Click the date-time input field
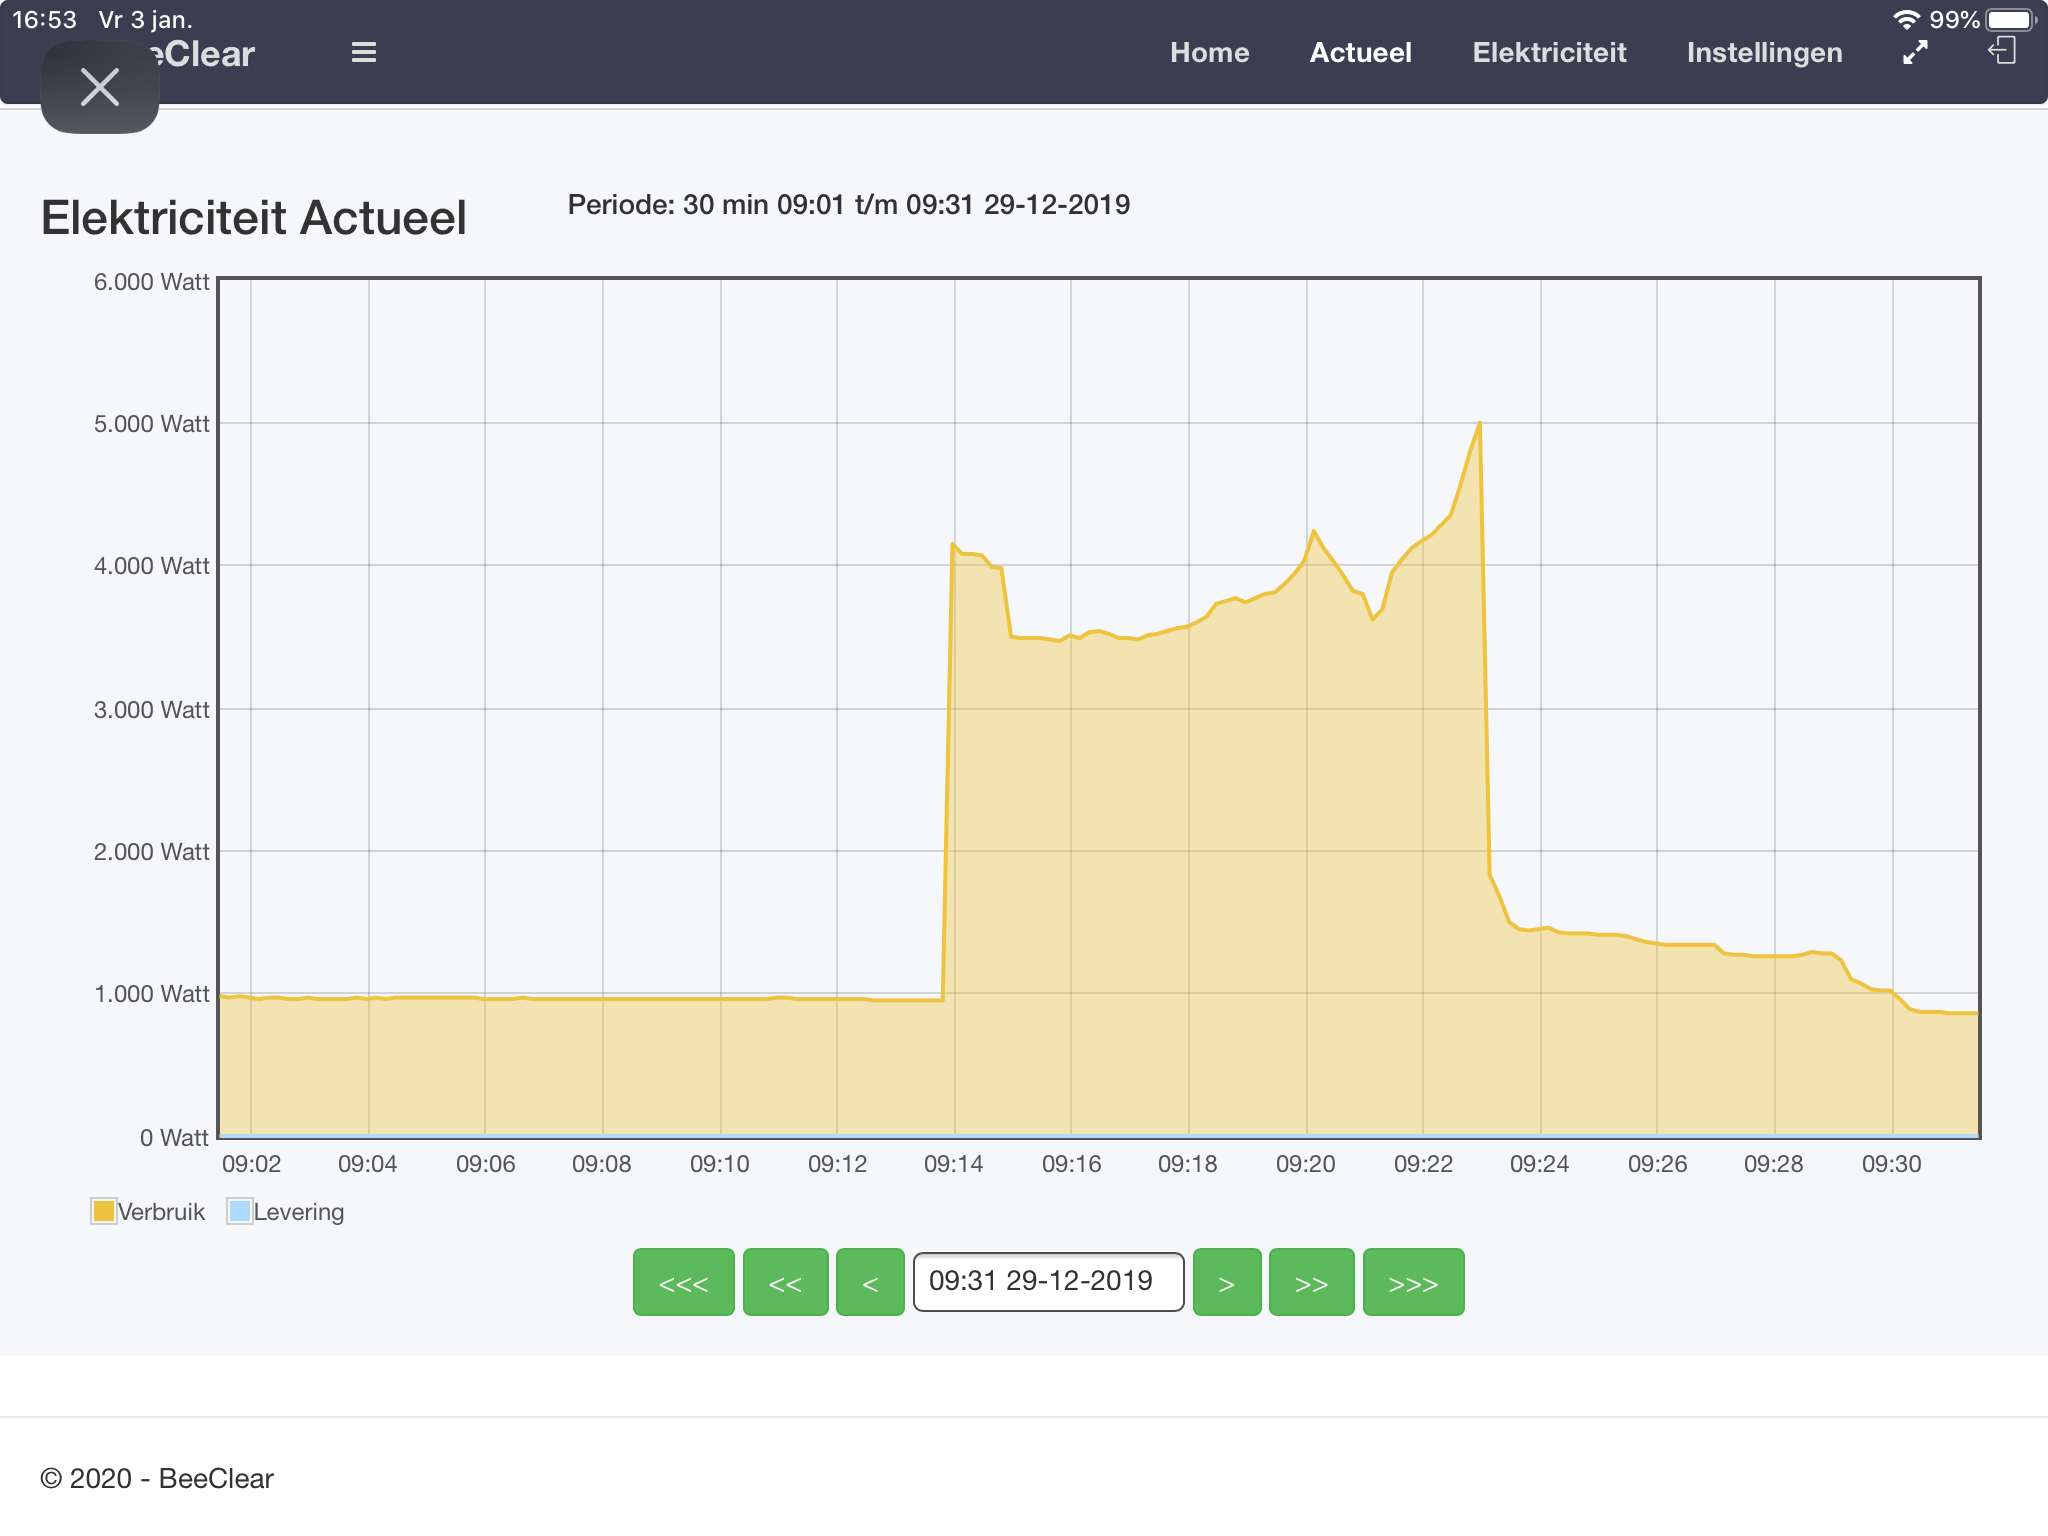2048x1536 pixels. click(1048, 1282)
